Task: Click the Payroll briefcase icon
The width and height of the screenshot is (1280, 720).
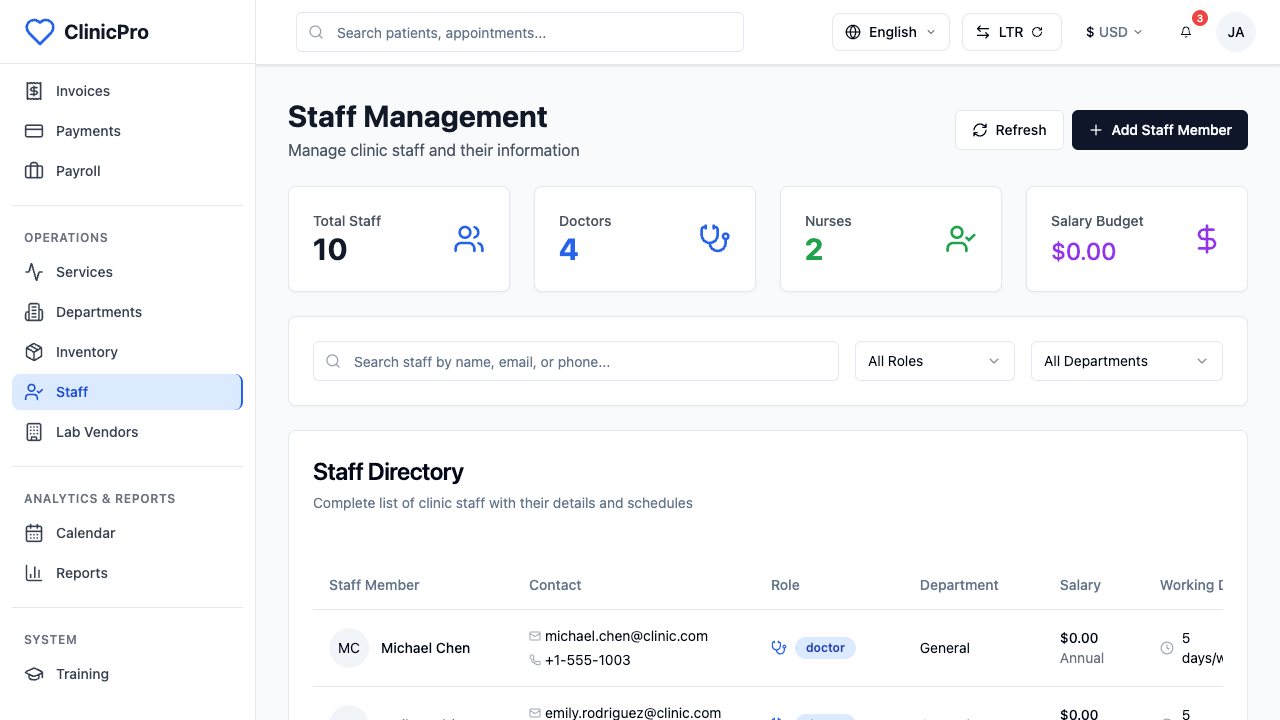Action: (34, 171)
